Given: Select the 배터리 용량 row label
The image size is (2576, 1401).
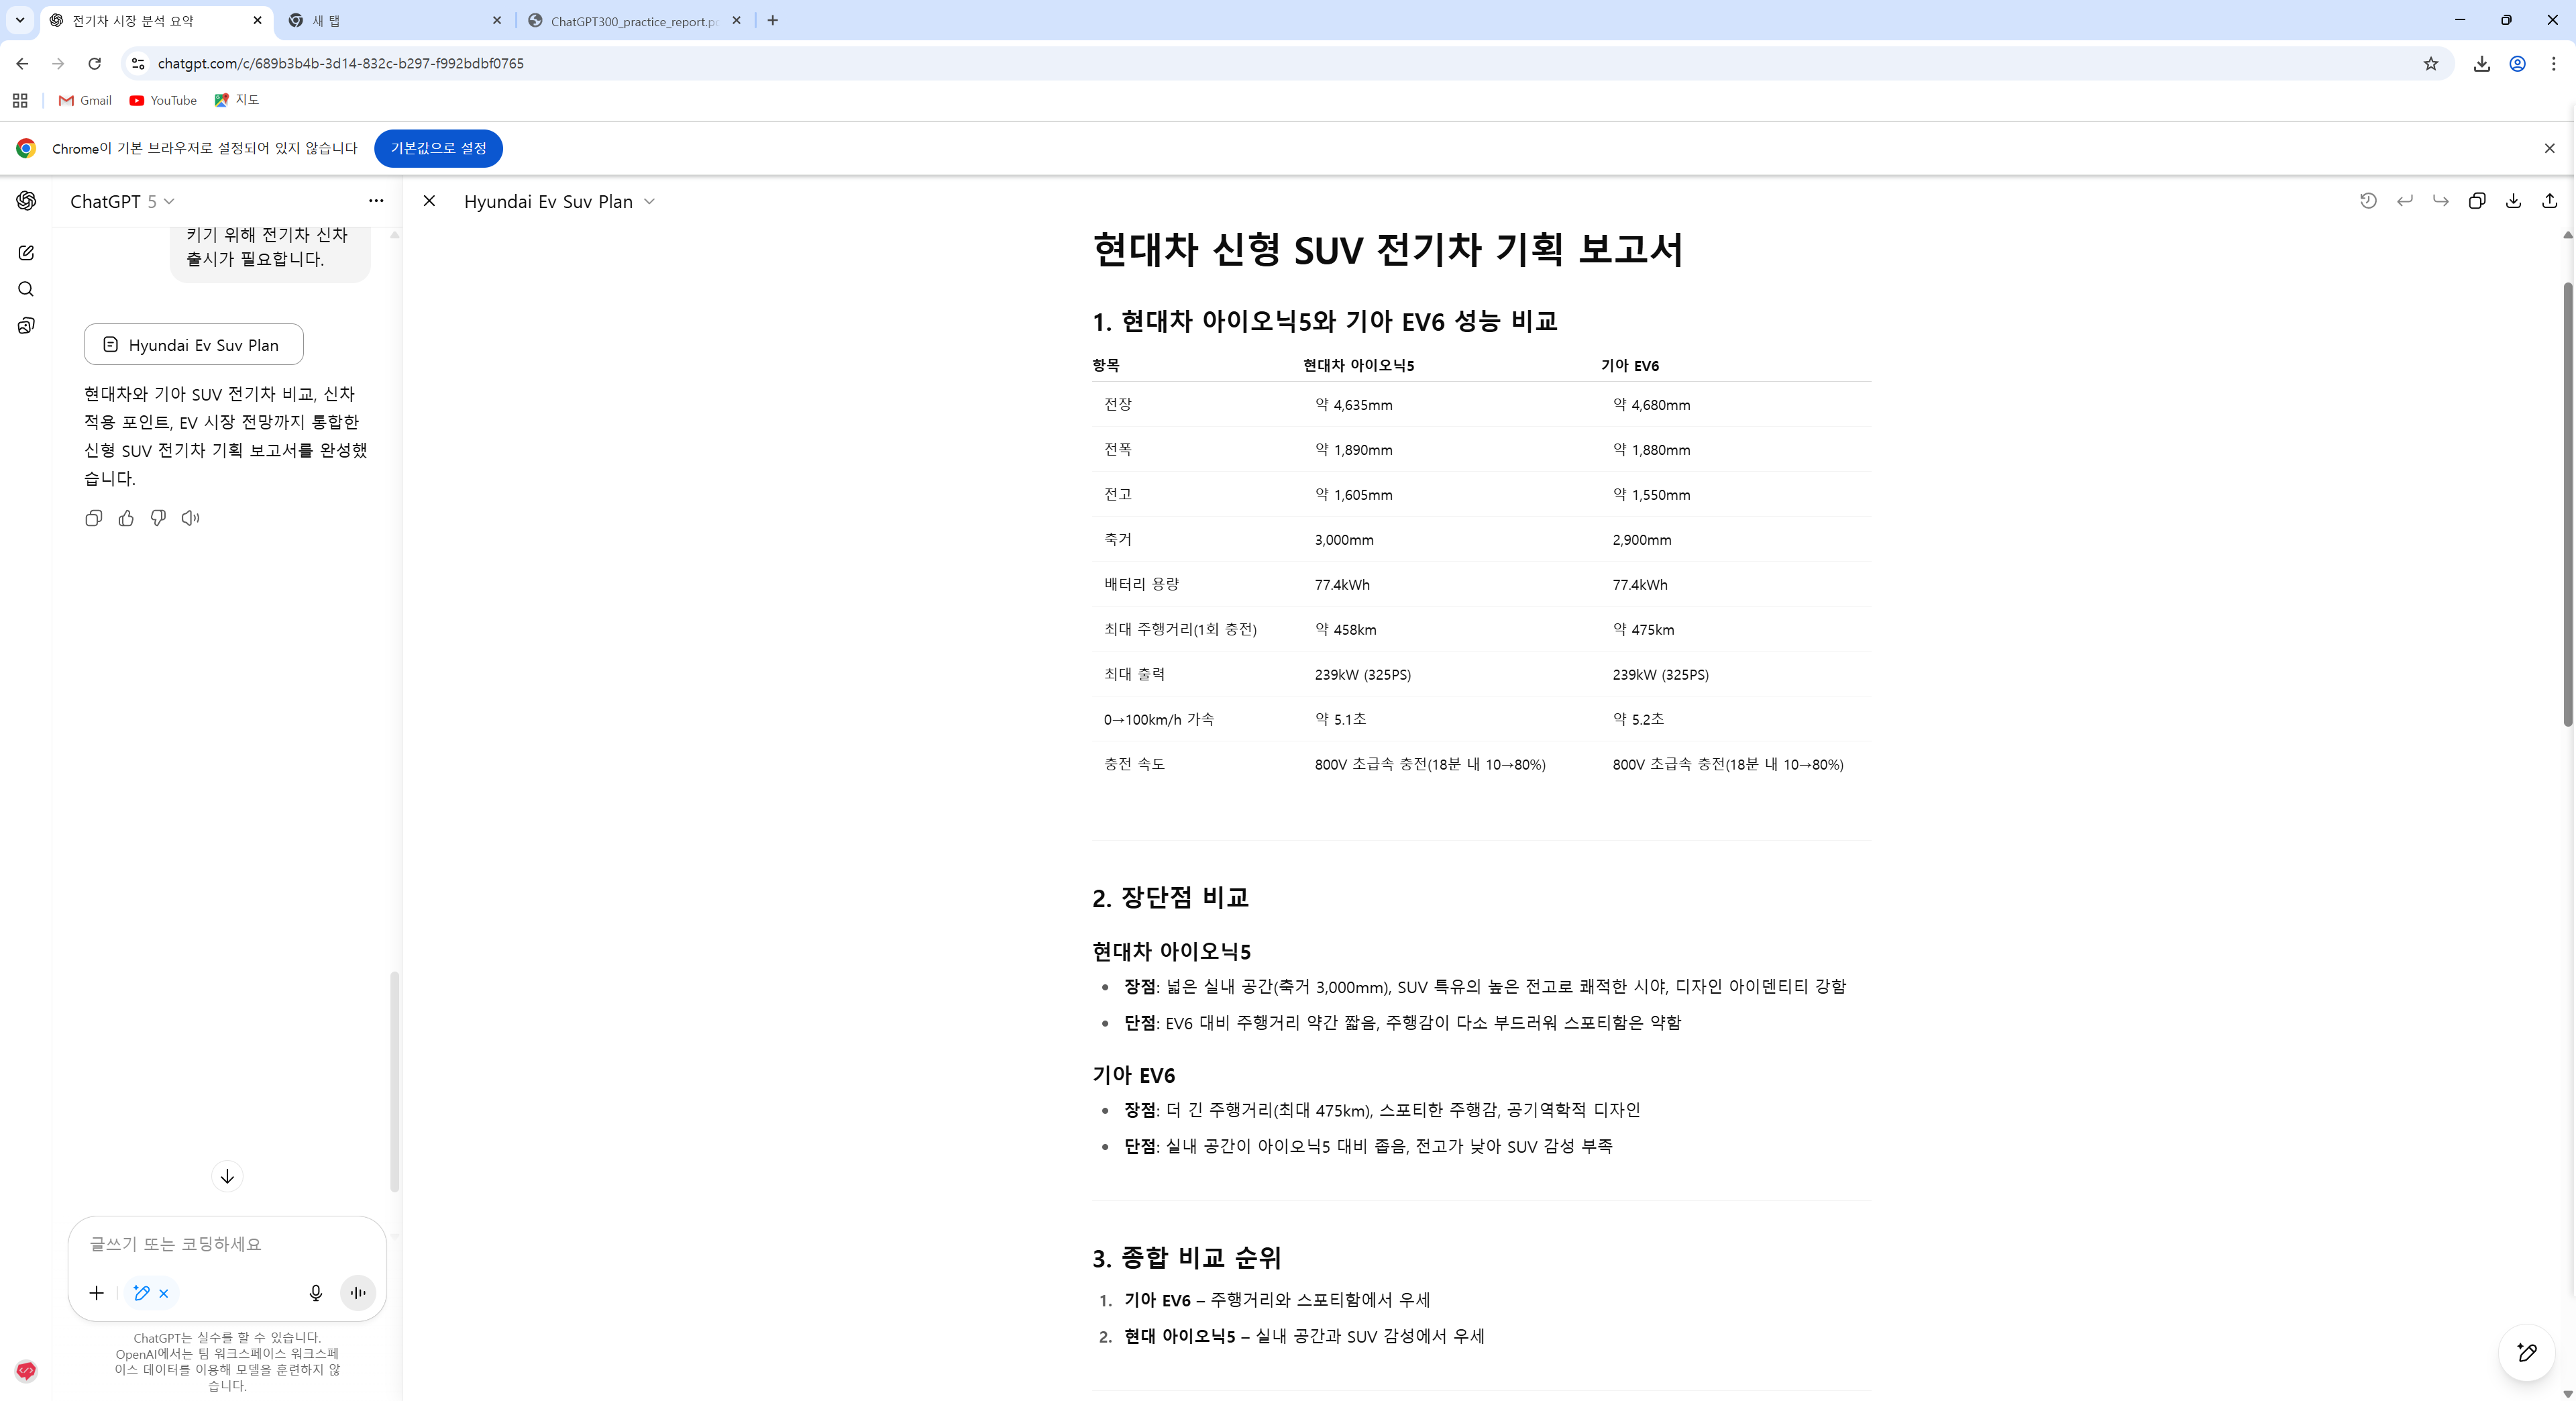Looking at the screenshot, I should tap(1142, 584).
